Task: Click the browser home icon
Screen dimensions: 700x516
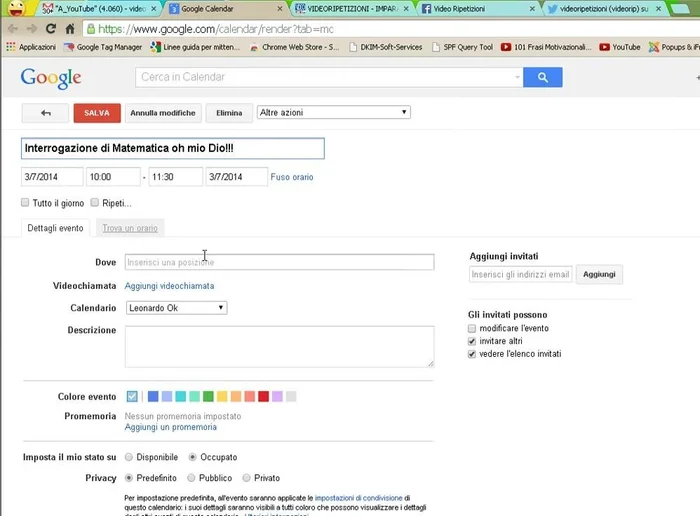Action: tap(70, 29)
